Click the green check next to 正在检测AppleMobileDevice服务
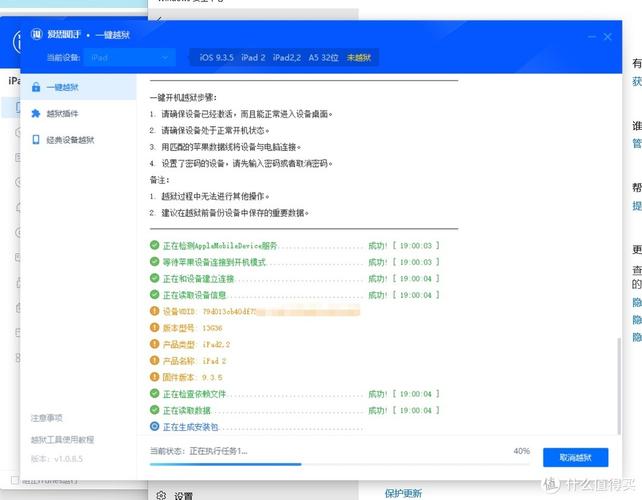The height and width of the screenshot is (500, 642). coord(154,245)
